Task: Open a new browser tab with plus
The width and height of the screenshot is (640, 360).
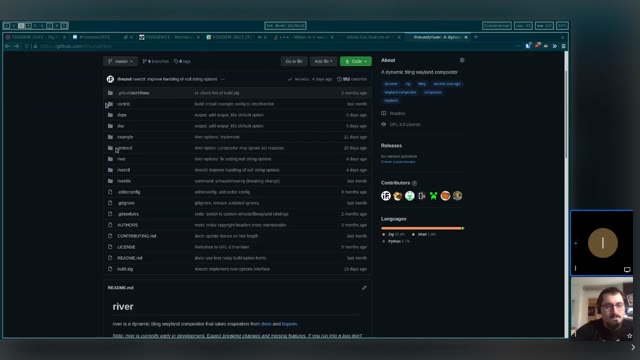Action: 476,37
